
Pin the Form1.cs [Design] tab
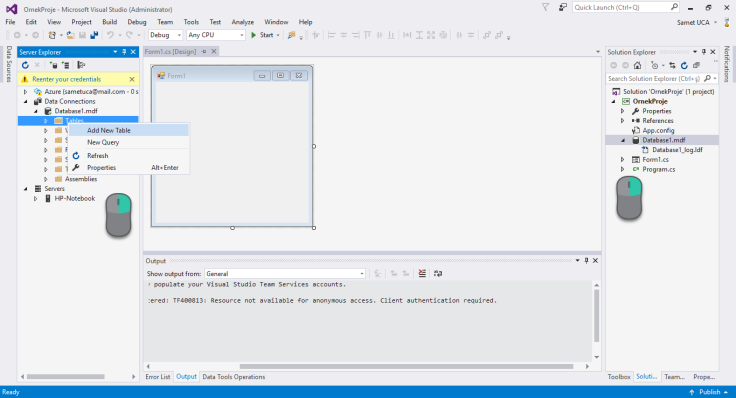click(204, 52)
